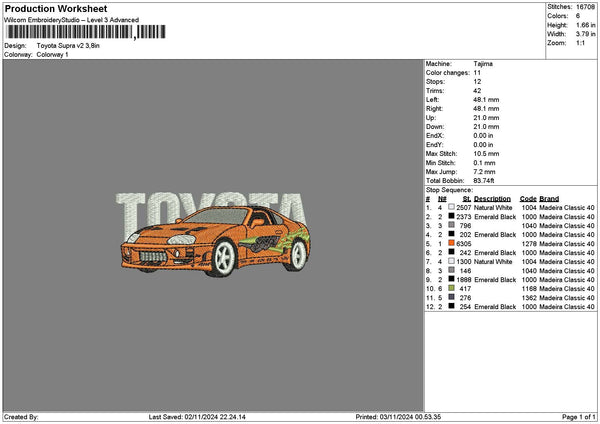The width and height of the screenshot is (600, 424).
Task: Click the 'Color changes:' value 11
Action: [x=477, y=73]
